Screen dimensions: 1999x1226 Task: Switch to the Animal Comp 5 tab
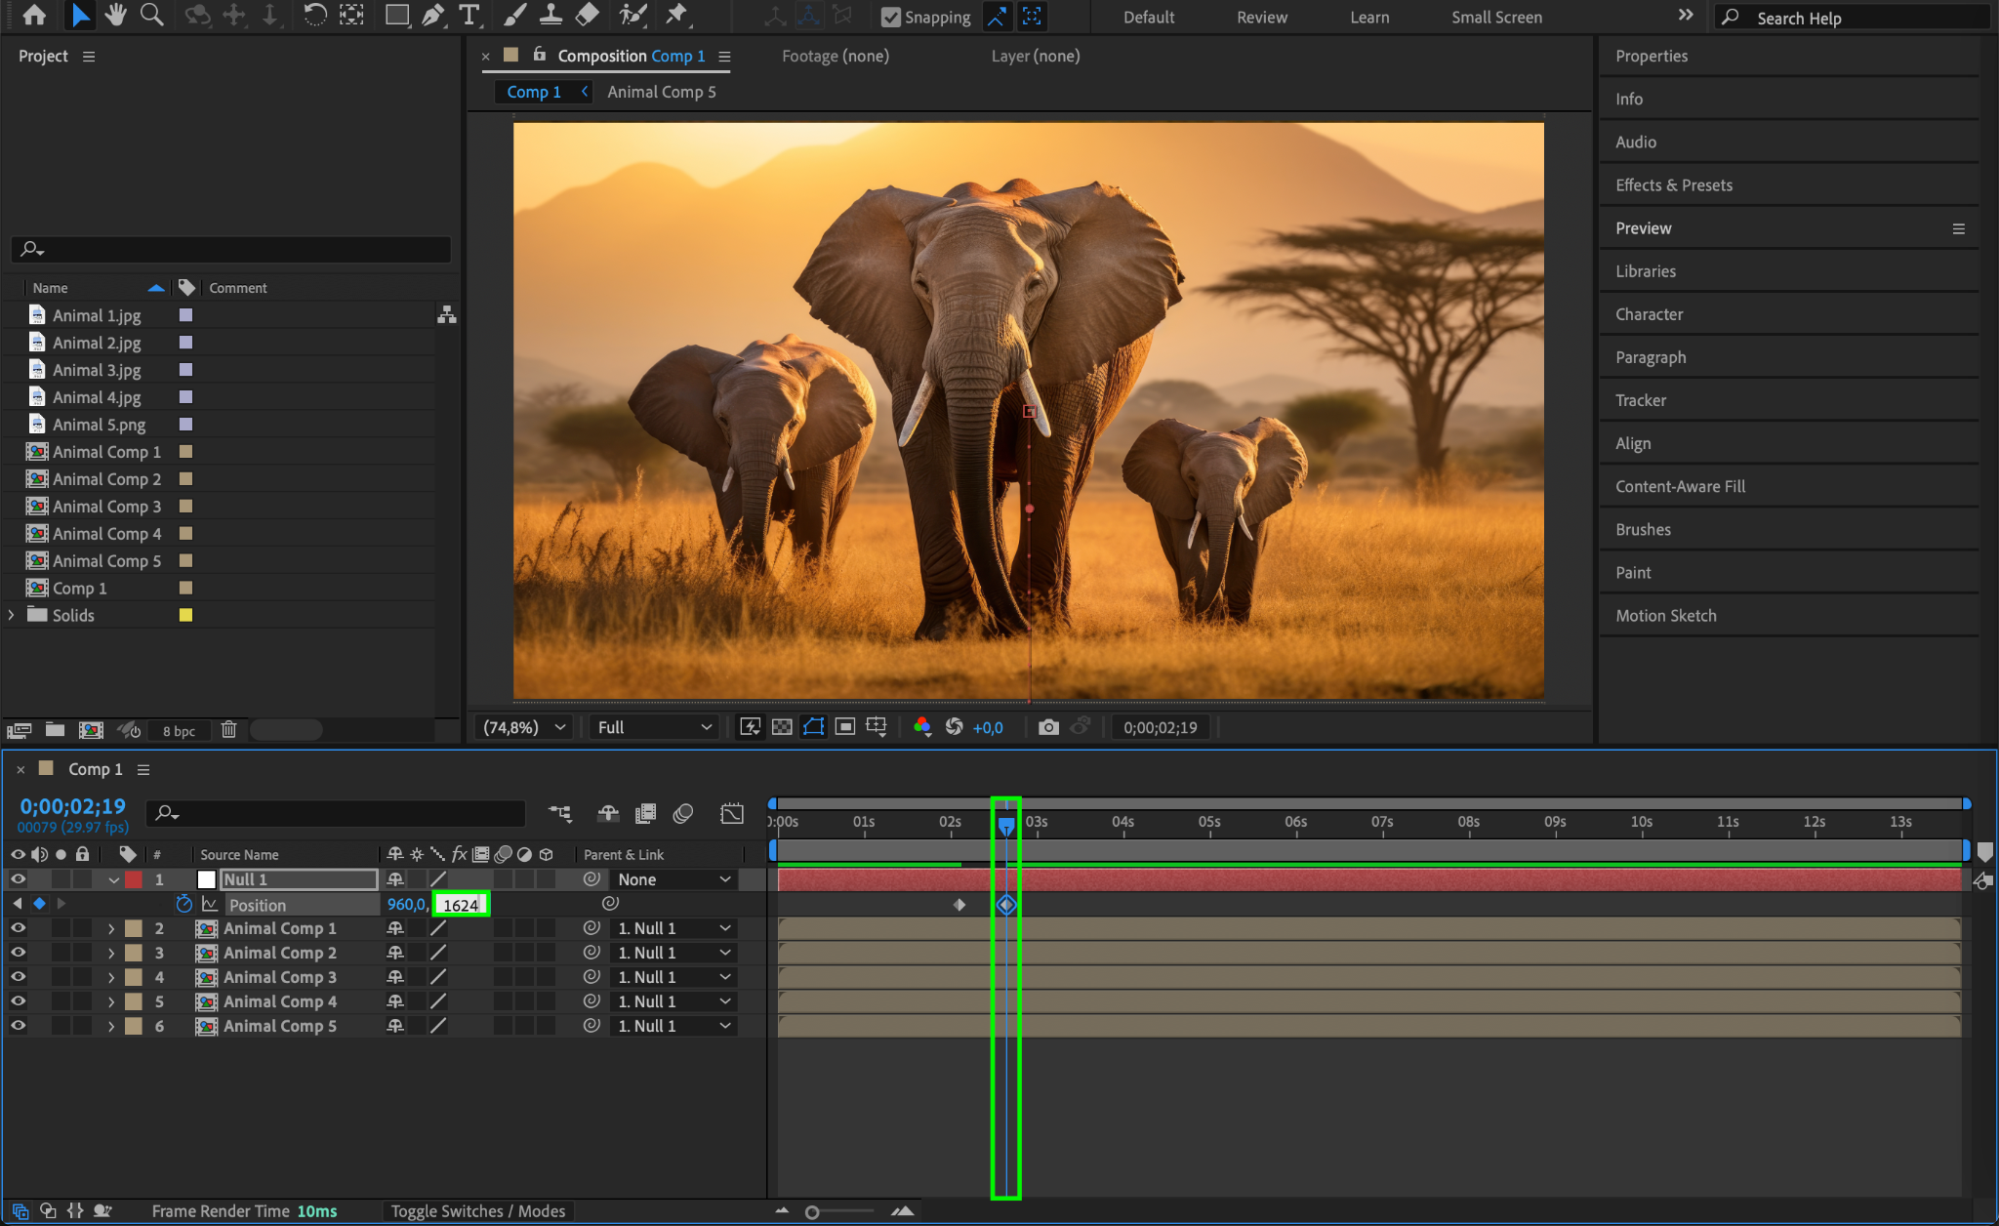[661, 92]
